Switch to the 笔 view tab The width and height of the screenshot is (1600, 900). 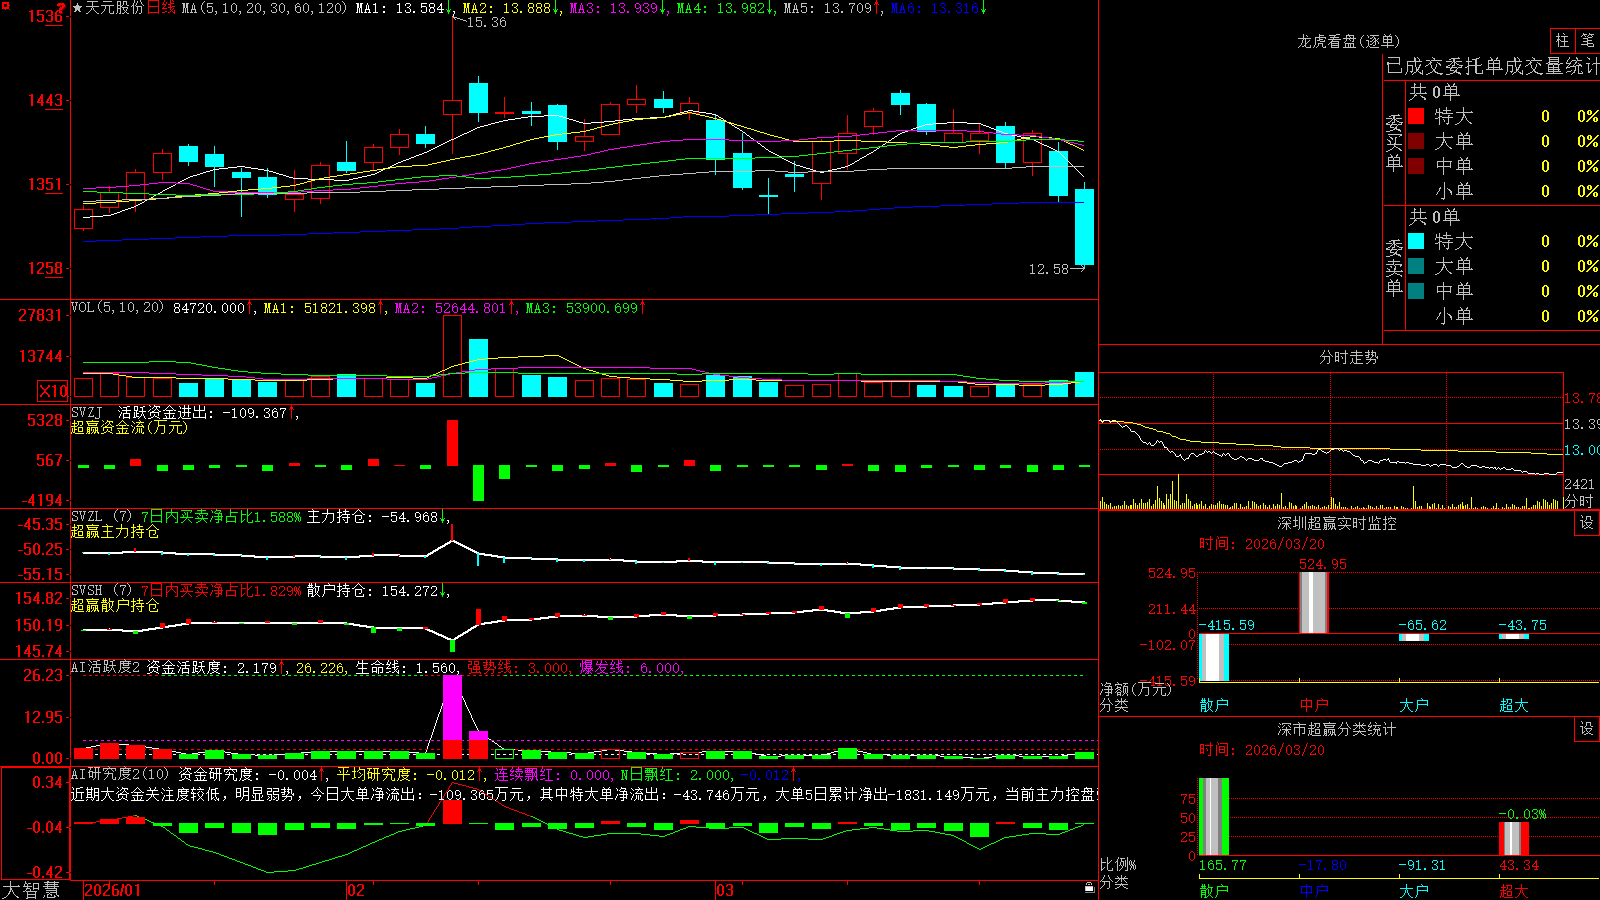pos(1587,40)
